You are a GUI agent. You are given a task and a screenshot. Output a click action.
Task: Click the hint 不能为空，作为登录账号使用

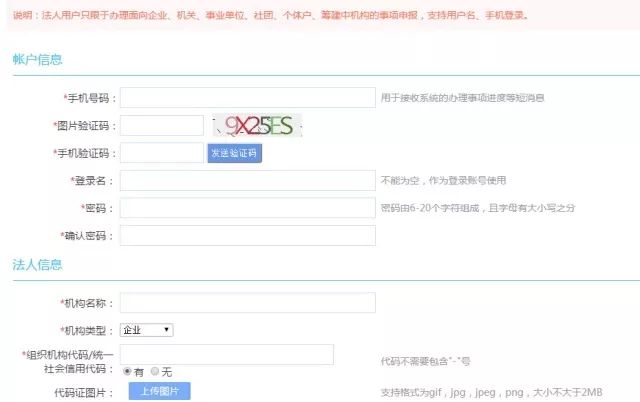coord(443,180)
